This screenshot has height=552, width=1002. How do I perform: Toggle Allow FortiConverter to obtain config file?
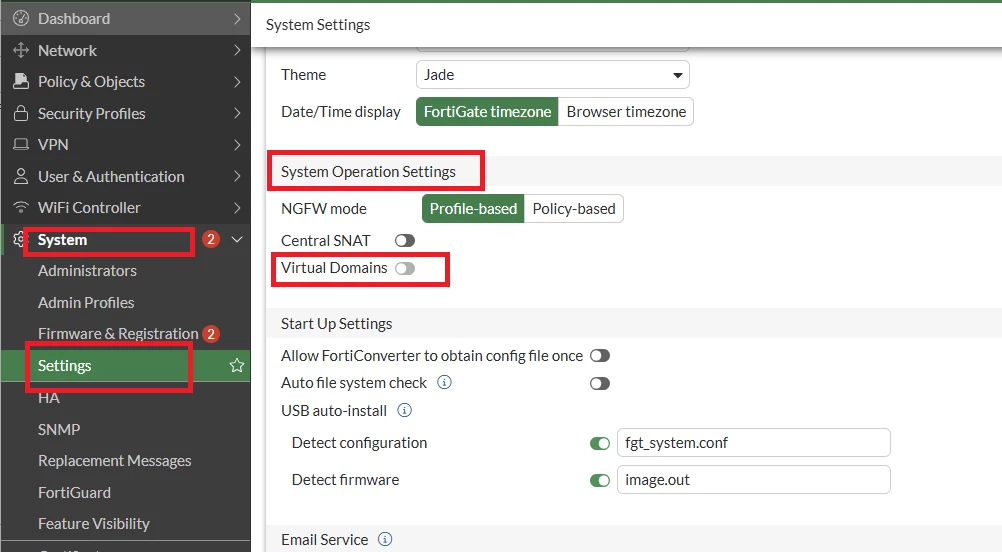(599, 355)
